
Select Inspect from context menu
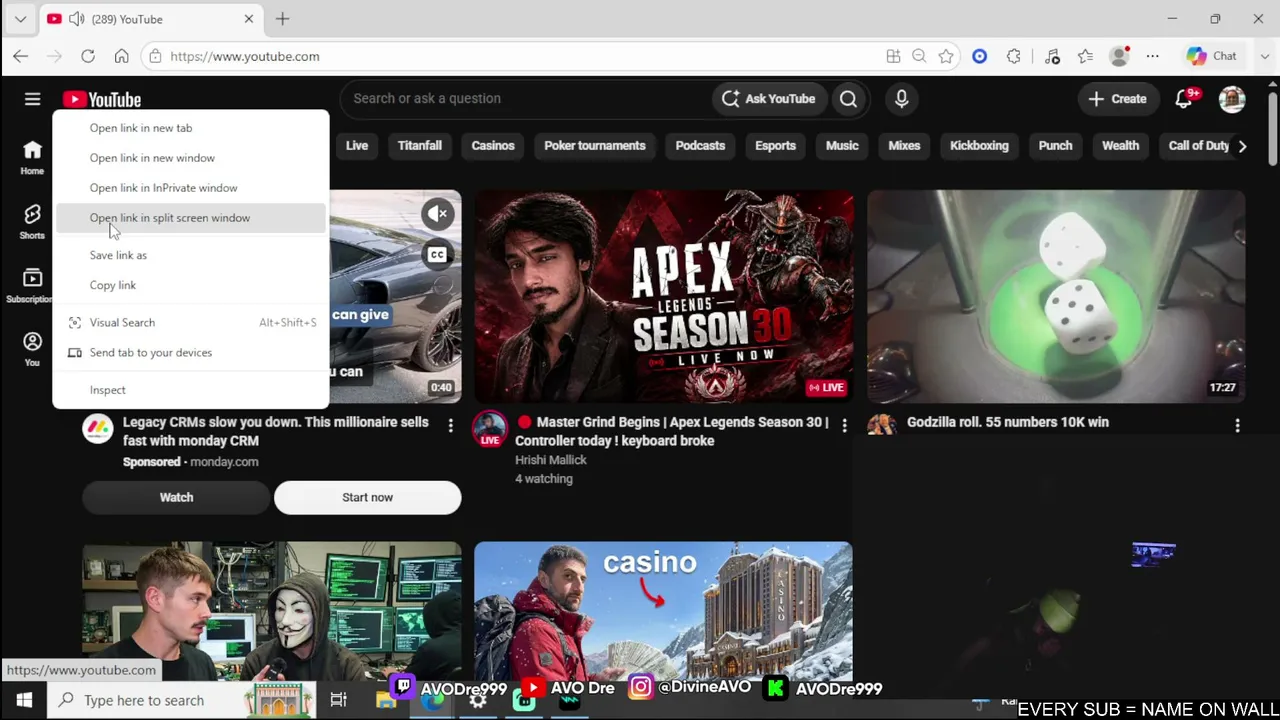click(190, 390)
